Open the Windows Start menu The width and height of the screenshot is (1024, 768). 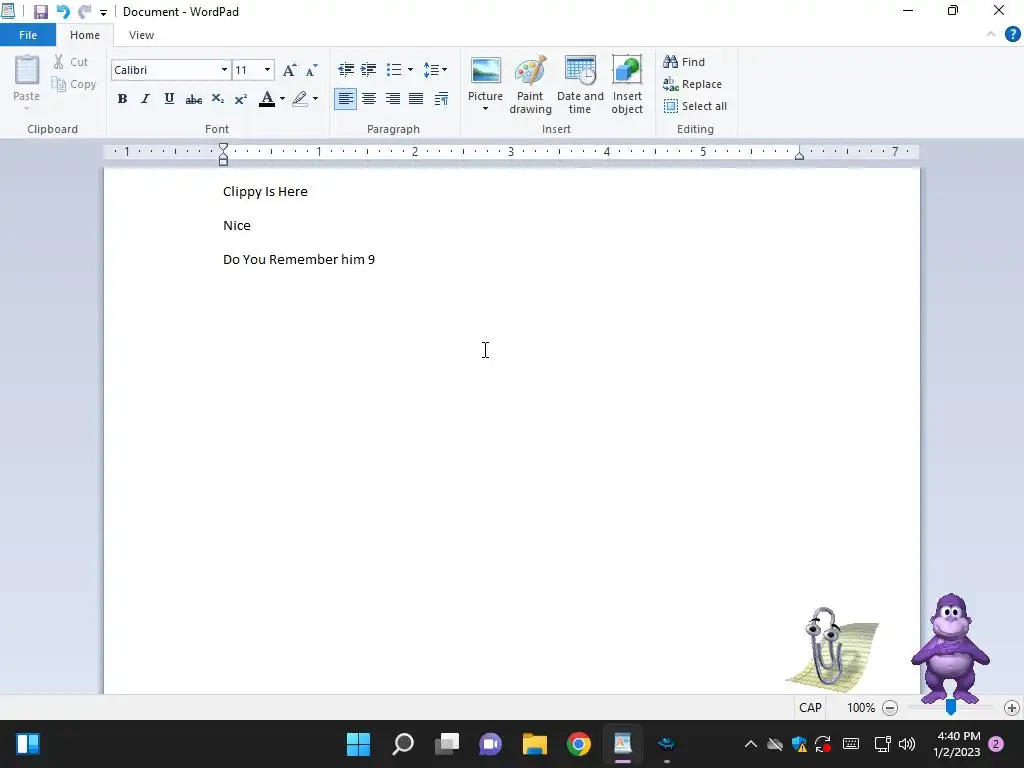click(x=358, y=744)
